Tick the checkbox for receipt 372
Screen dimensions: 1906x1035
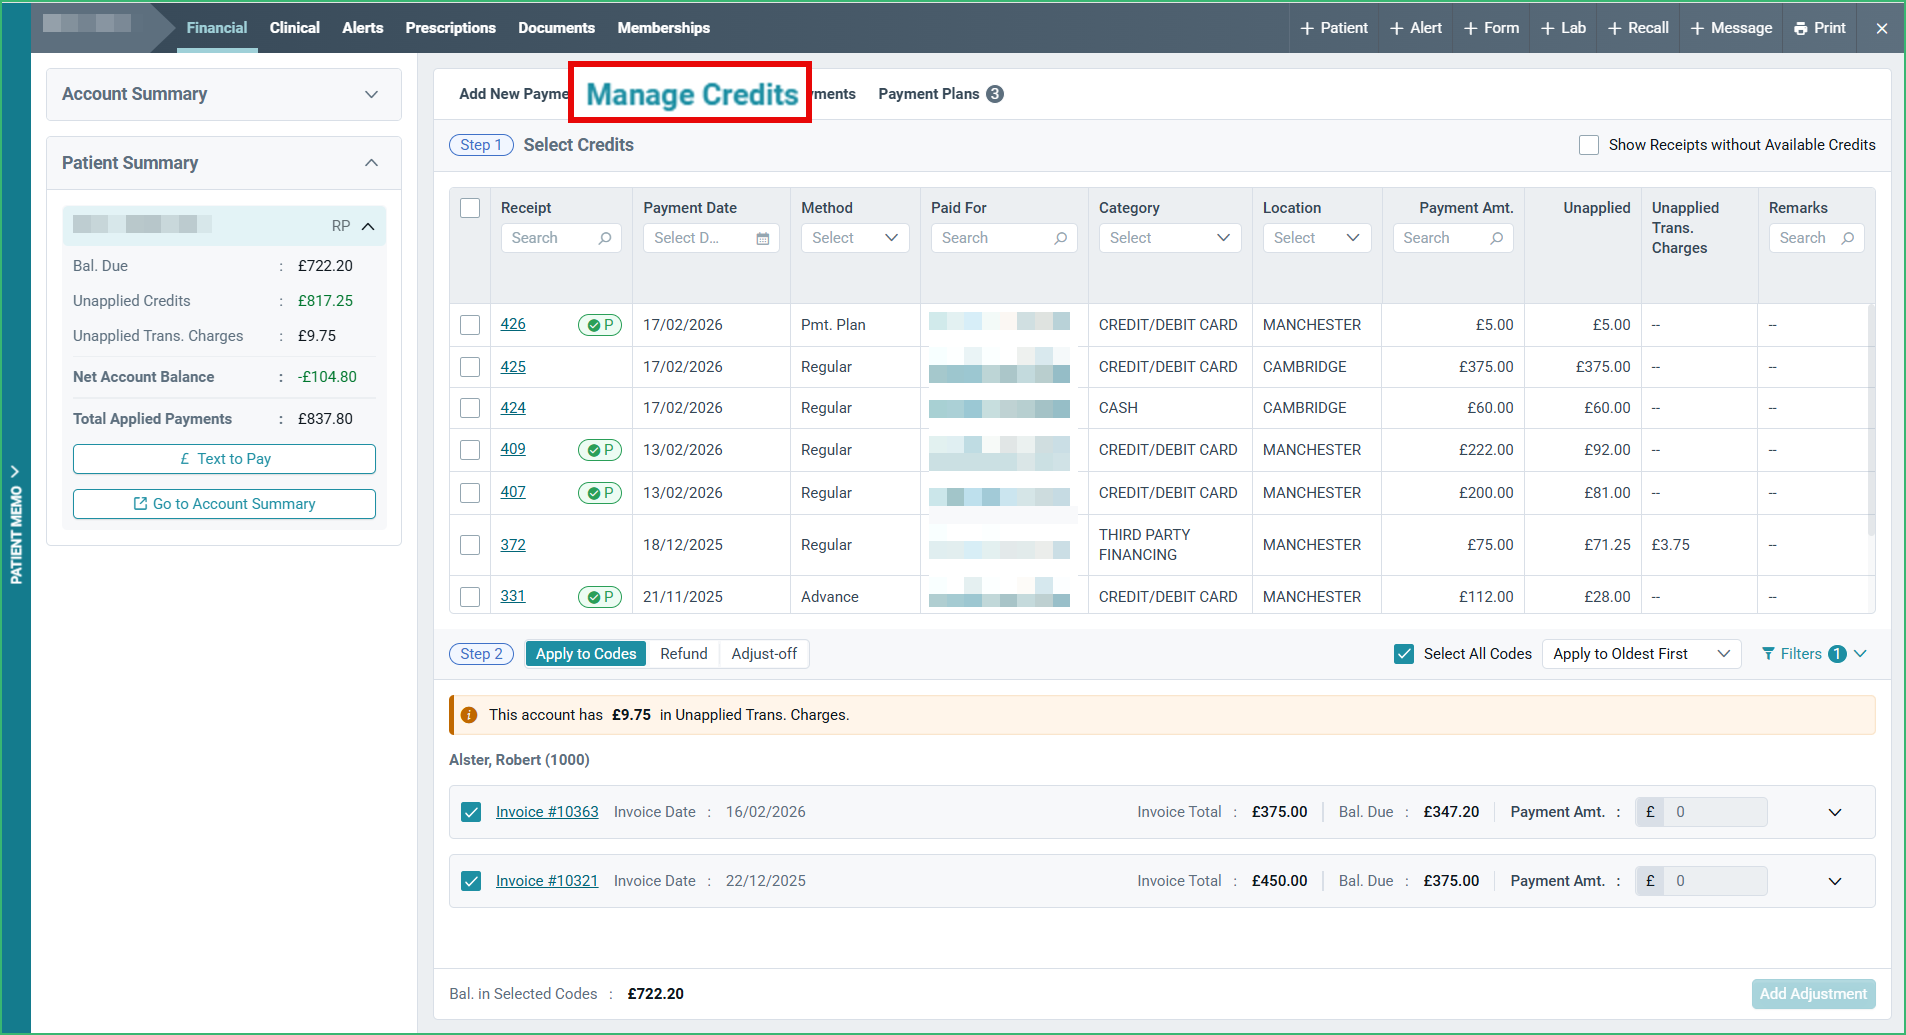click(x=470, y=545)
